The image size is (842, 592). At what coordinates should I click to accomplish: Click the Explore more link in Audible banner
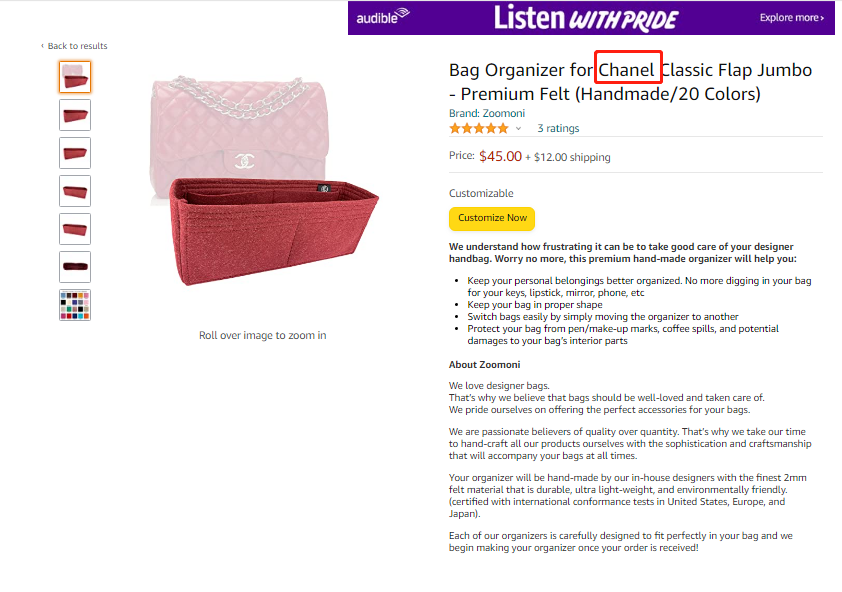pyautogui.click(x=792, y=18)
